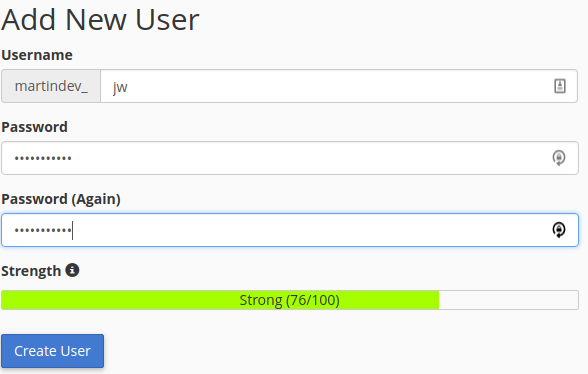Focus the Username input field
The width and height of the screenshot is (588, 374).
coord(339,86)
